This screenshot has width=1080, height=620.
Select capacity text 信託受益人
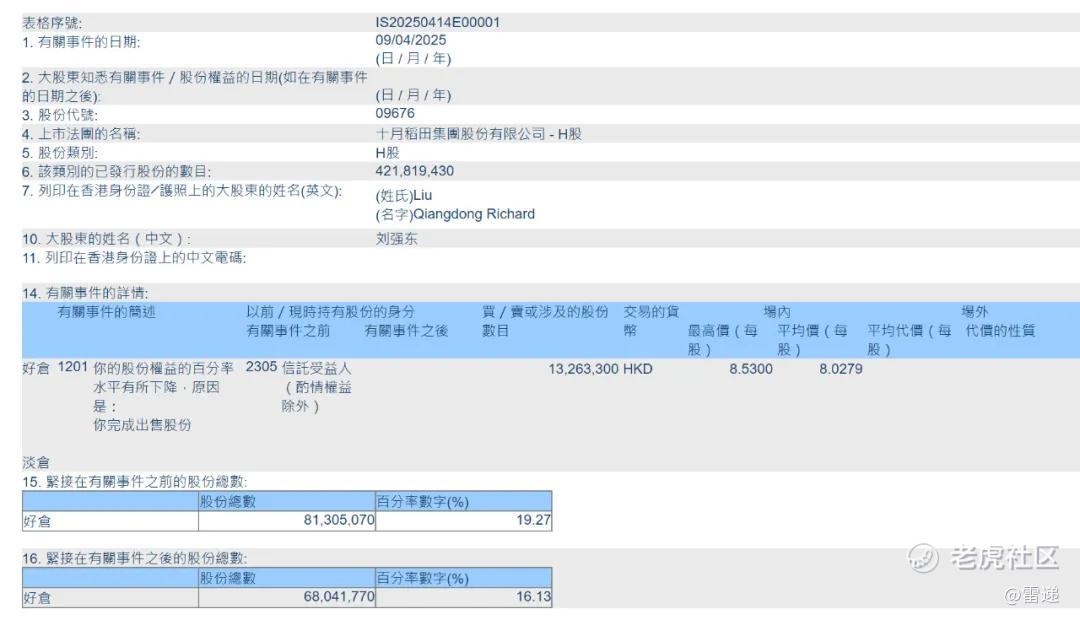[x=316, y=369]
